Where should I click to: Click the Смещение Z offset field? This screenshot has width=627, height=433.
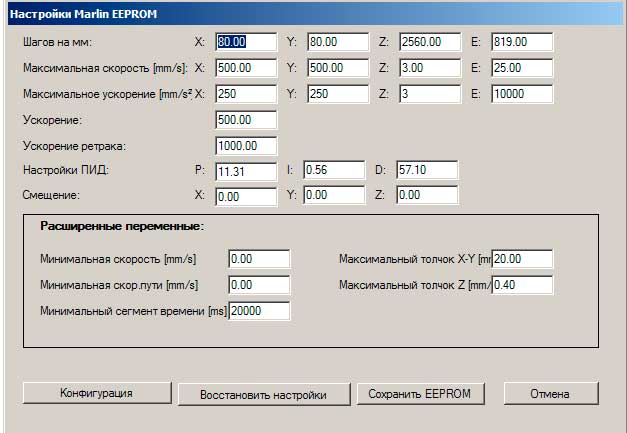(x=427, y=196)
